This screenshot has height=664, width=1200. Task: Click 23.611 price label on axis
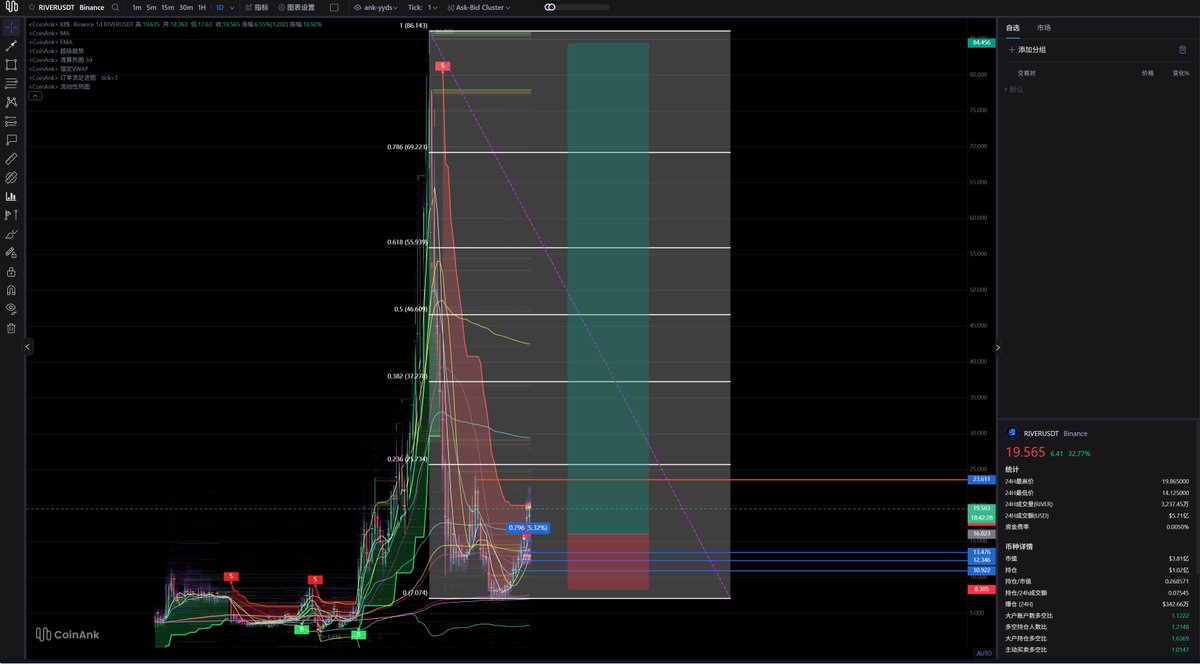pos(980,479)
